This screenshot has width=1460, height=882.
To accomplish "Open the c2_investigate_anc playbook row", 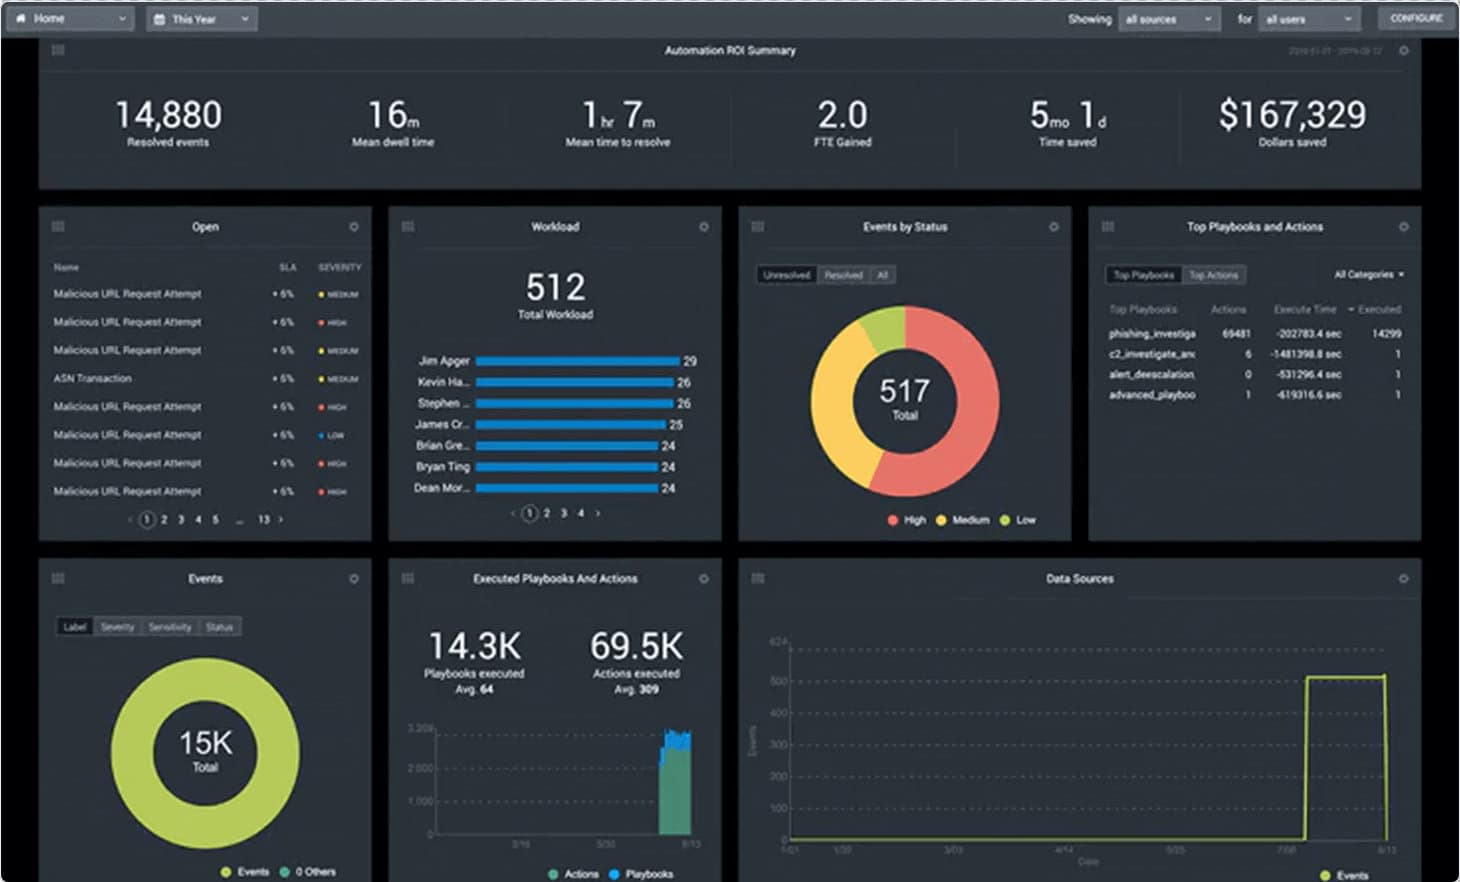I will point(1255,354).
